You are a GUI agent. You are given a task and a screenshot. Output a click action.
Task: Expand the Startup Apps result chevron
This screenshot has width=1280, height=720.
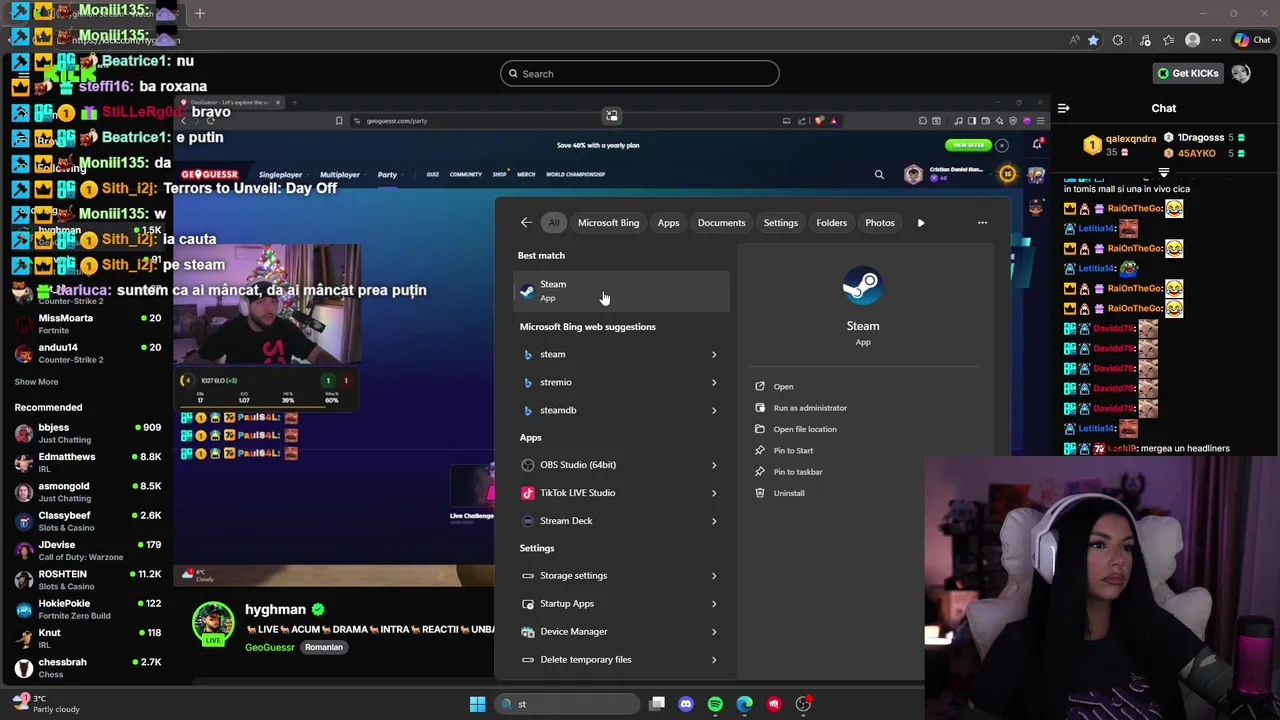click(714, 604)
